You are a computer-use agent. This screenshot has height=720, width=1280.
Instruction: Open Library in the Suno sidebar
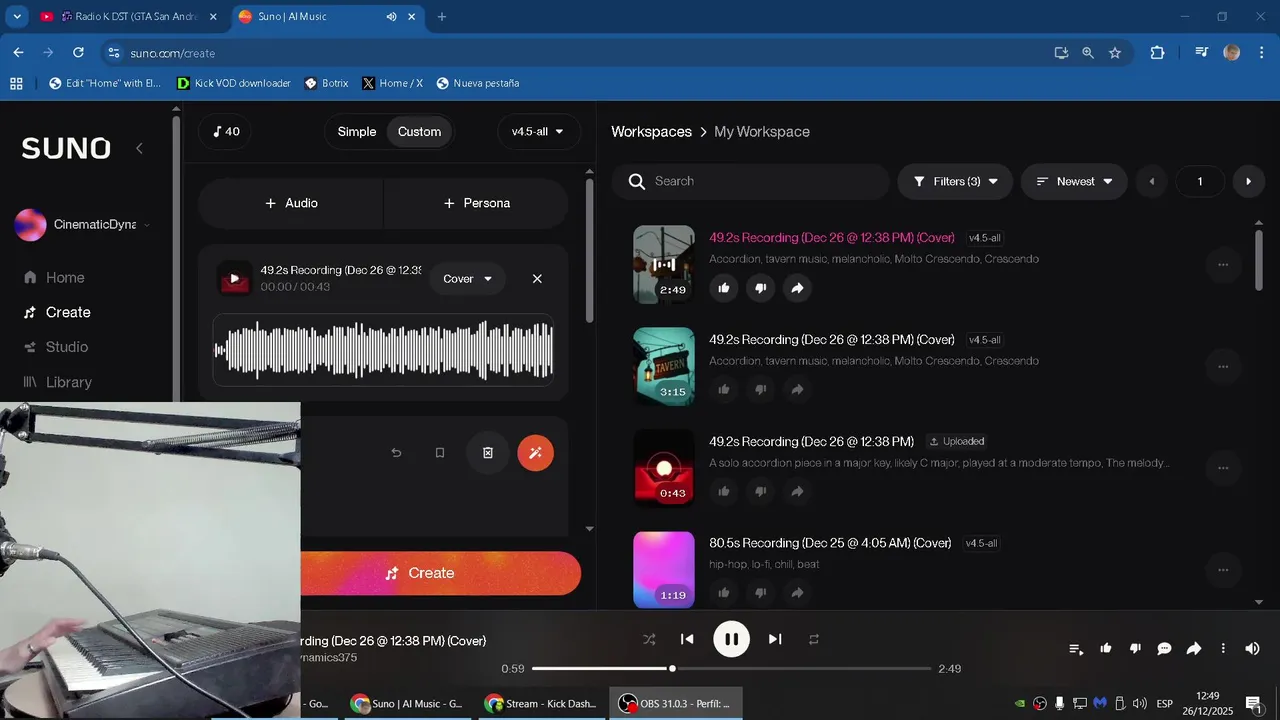[58, 382]
